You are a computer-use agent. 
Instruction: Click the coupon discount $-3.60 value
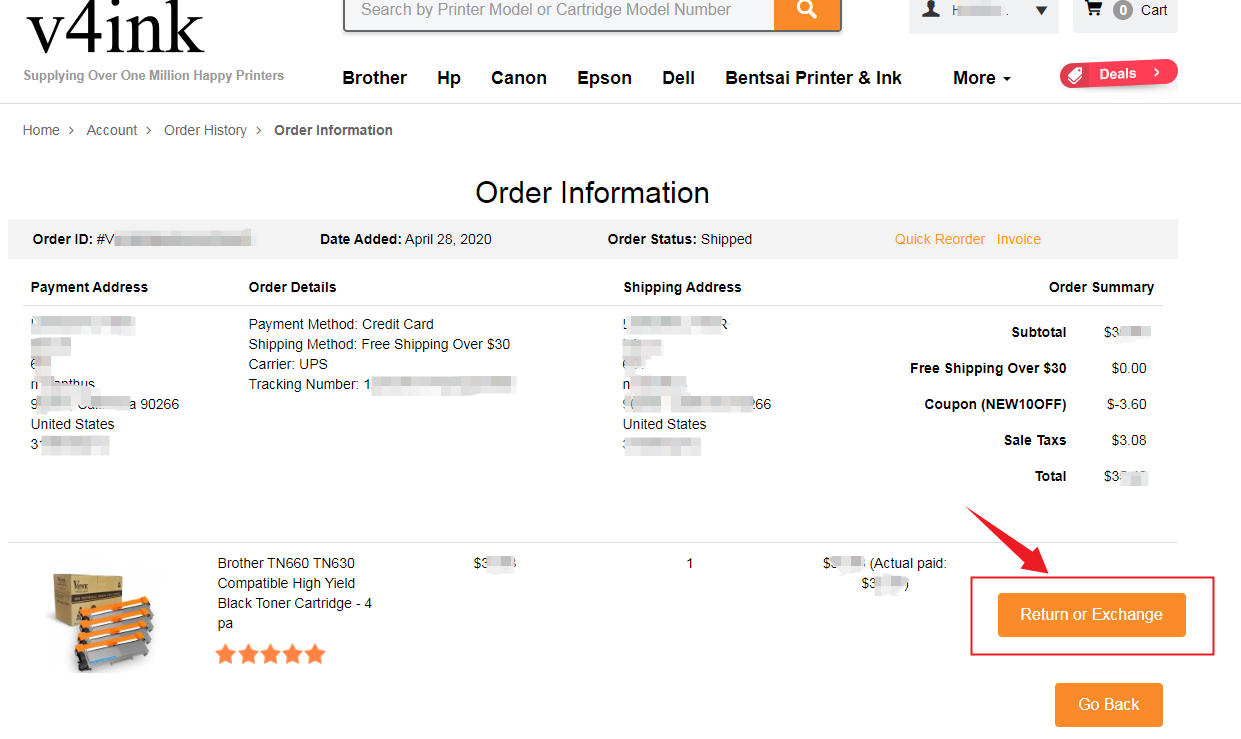click(1127, 404)
